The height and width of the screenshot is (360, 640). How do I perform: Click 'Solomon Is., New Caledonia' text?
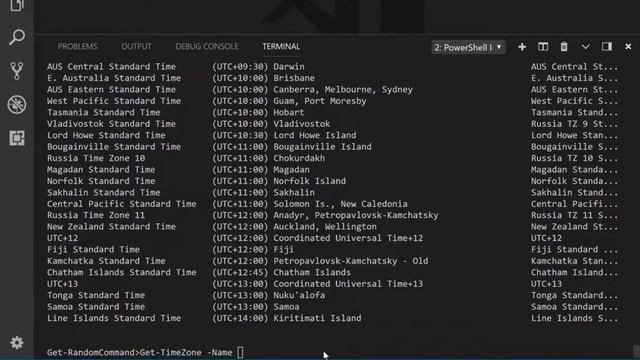click(340, 204)
